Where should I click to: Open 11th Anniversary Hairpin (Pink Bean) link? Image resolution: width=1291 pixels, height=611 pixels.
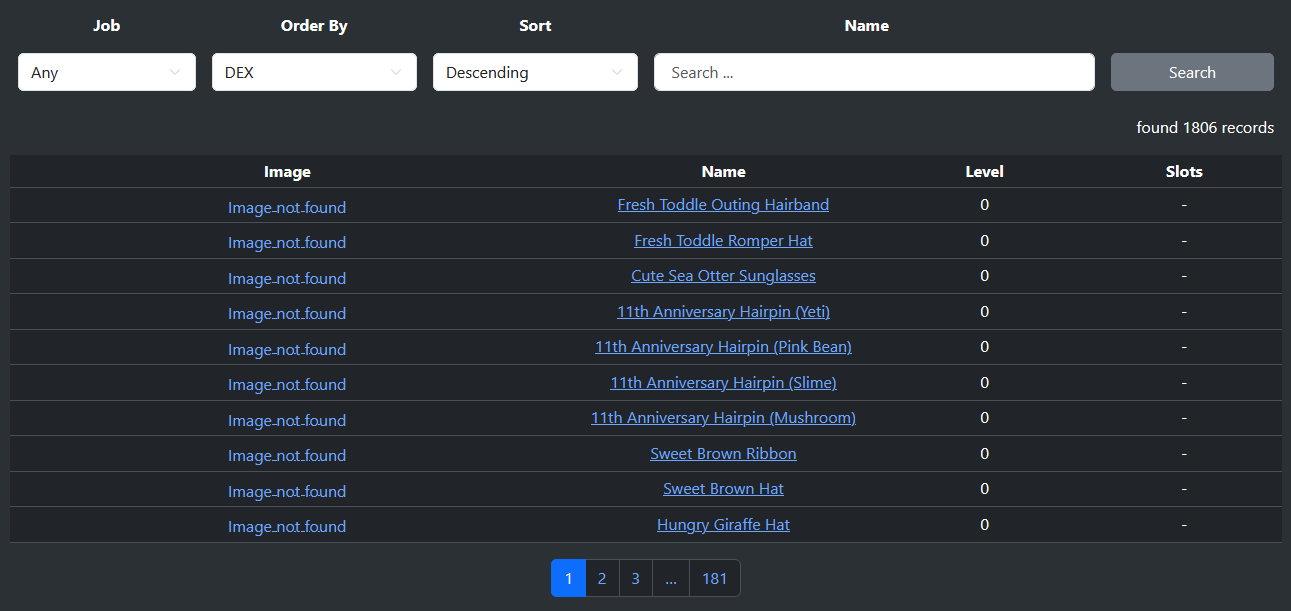(x=723, y=347)
